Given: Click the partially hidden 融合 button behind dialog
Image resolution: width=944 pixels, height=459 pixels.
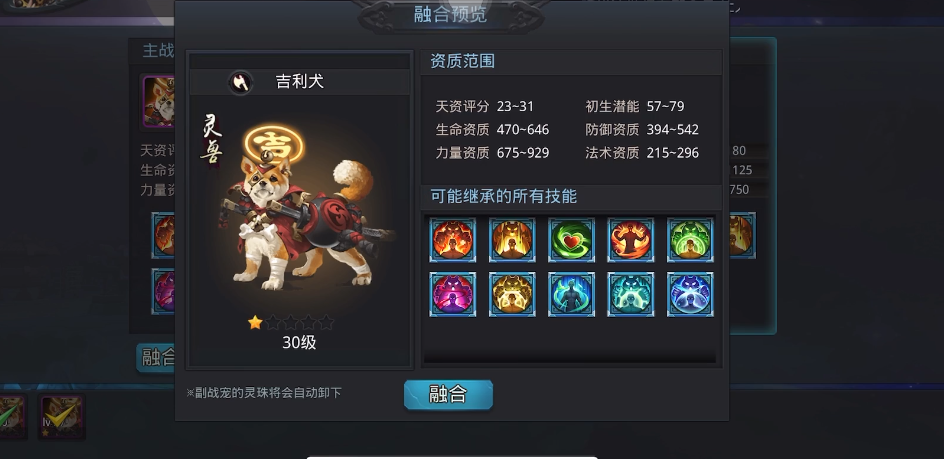Looking at the screenshot, I should click(x=155, y=358).
